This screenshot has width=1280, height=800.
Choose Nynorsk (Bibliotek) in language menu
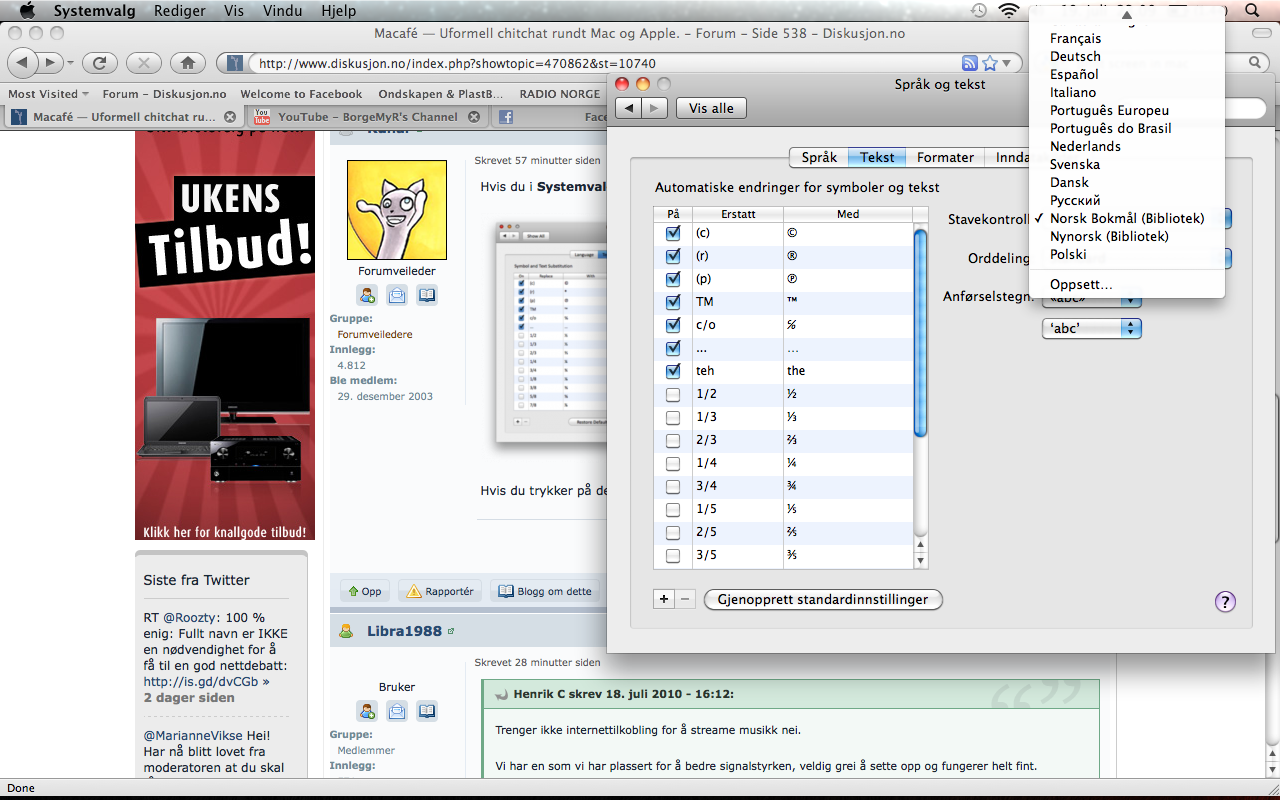point(1126,236)
